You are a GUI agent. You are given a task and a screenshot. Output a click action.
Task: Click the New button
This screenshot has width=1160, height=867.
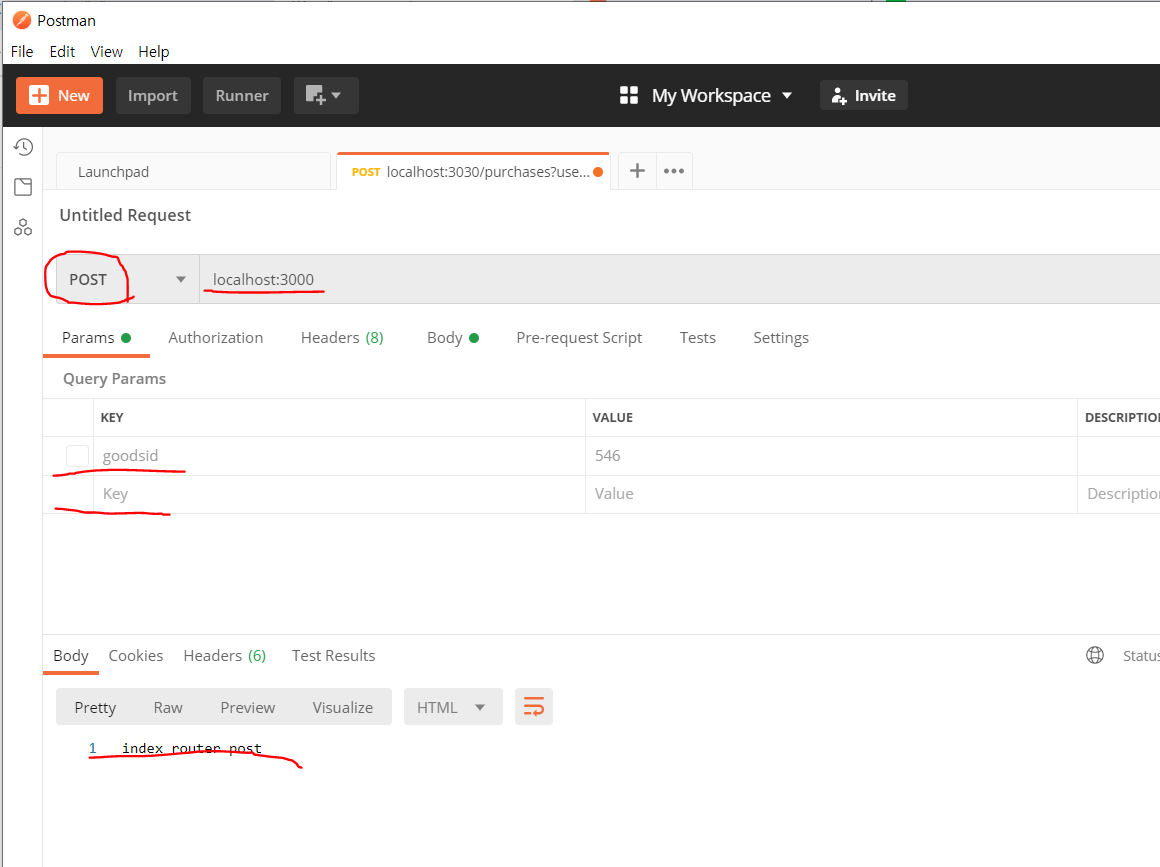[x=59, y=95]
